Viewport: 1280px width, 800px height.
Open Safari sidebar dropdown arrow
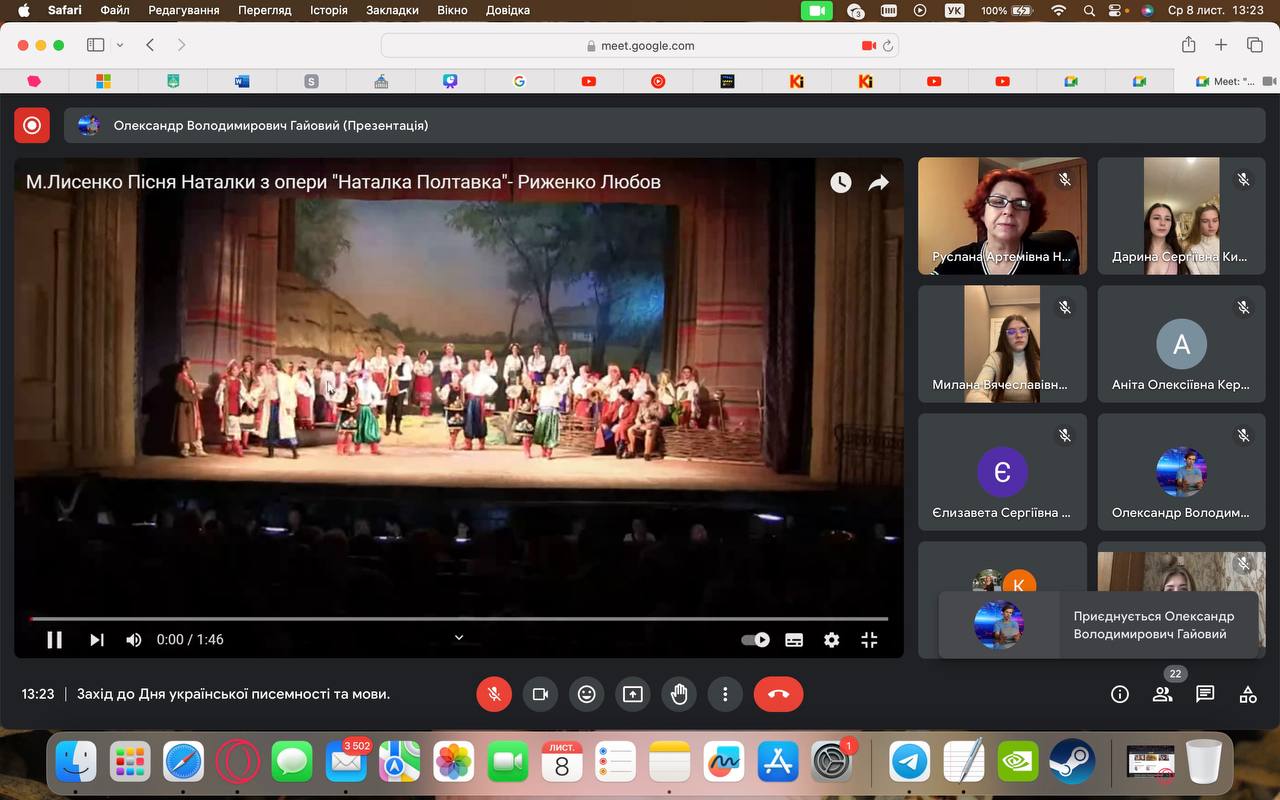[x=120, y=45]
